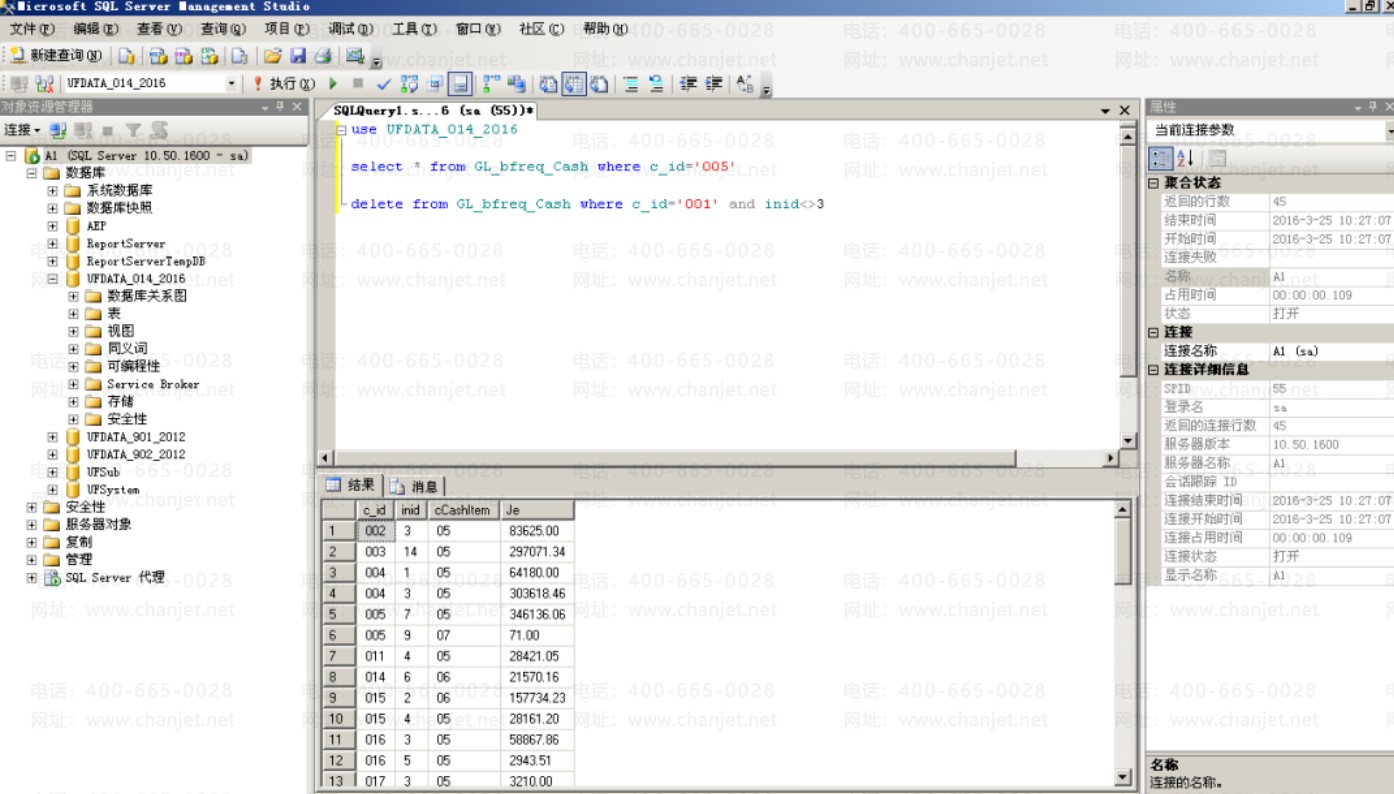Select the ReportServer database in tree
This screenshot has height=794, width=1394.
pos(125,244)
